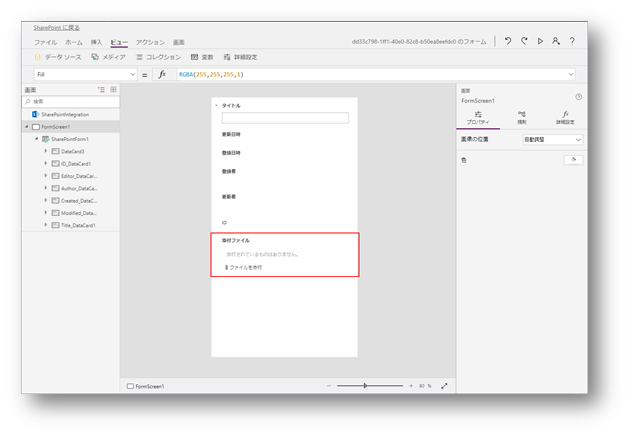Switch to the 詳細設定 properties tab
This screenshot has height=436, width=630.
pos(565,118)
